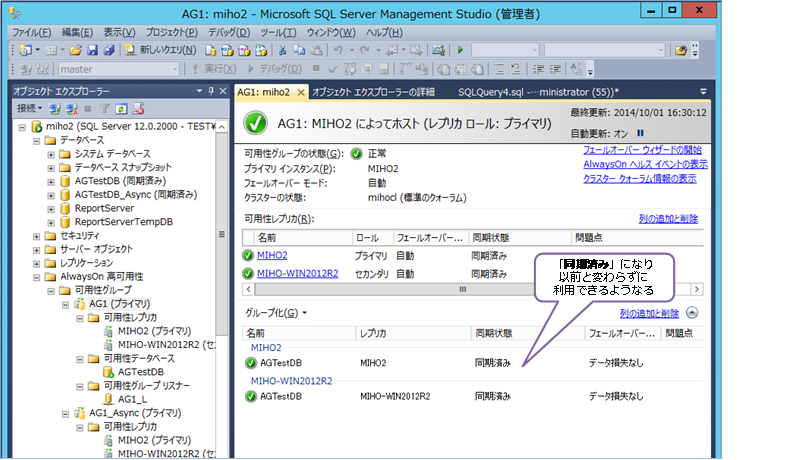Click the 同期状態 header in lower grid
800x460 pixels.
click(528, 334)
